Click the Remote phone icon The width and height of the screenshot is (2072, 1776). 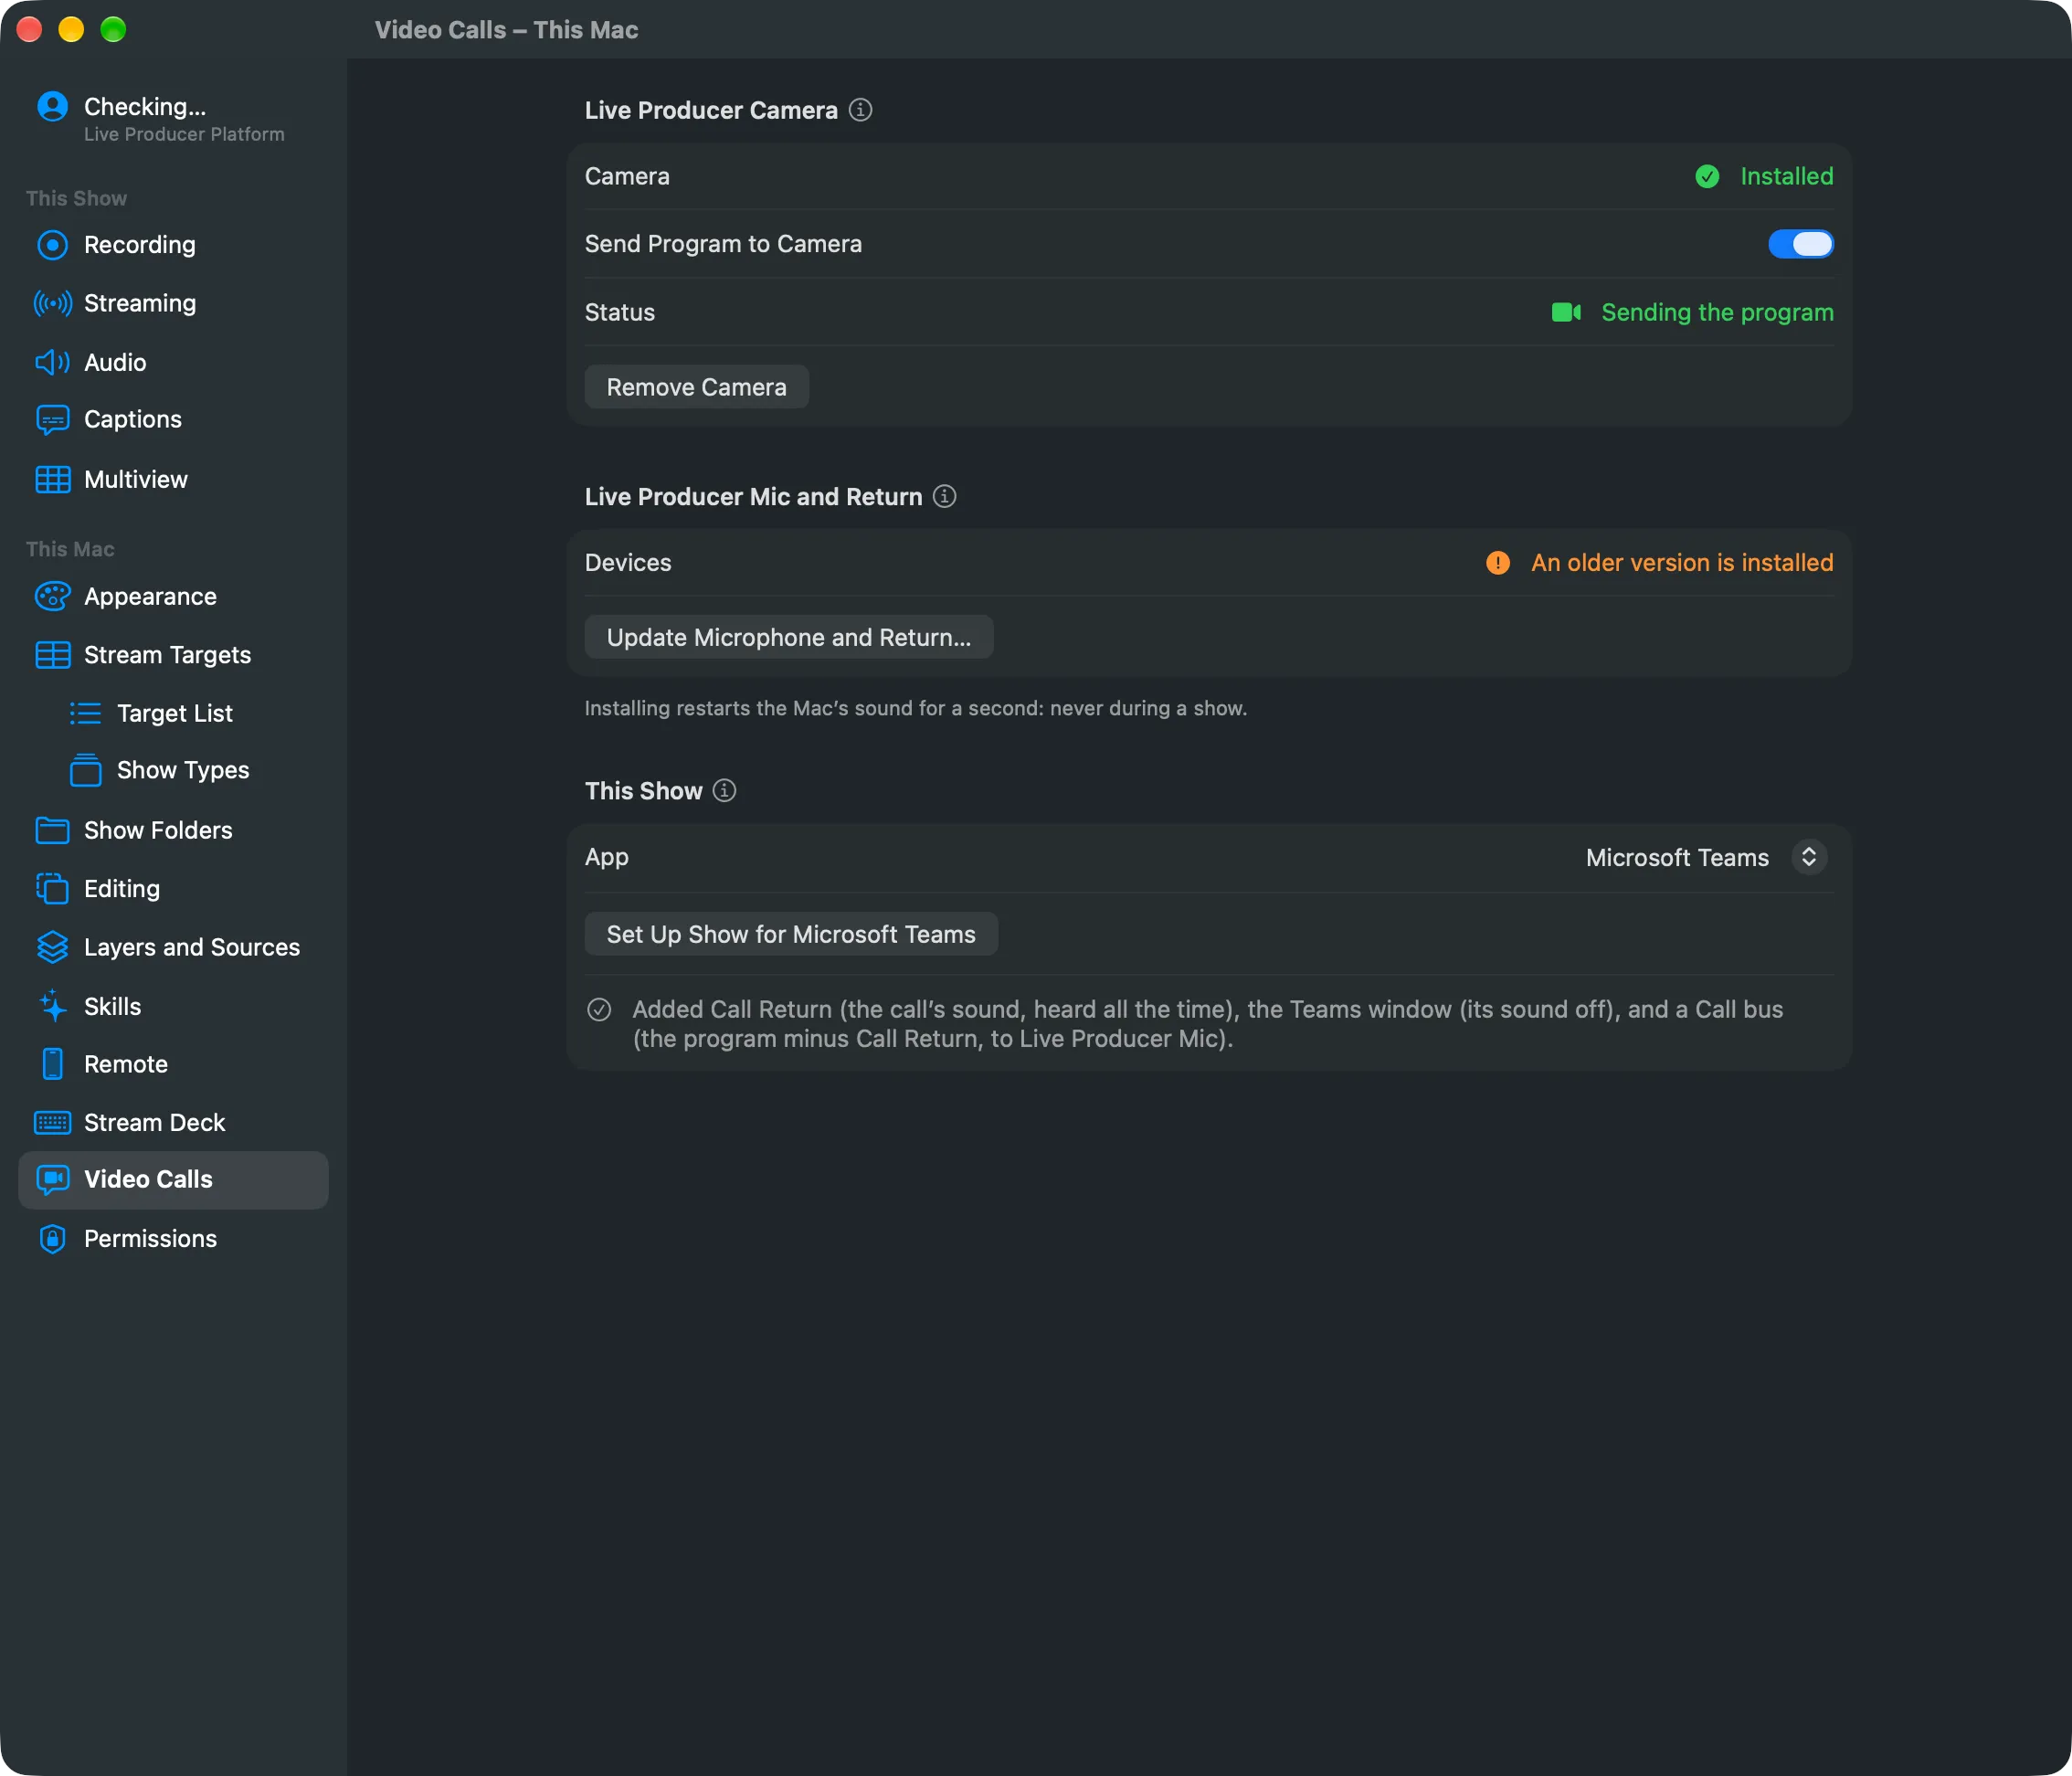pos(52,1064)
